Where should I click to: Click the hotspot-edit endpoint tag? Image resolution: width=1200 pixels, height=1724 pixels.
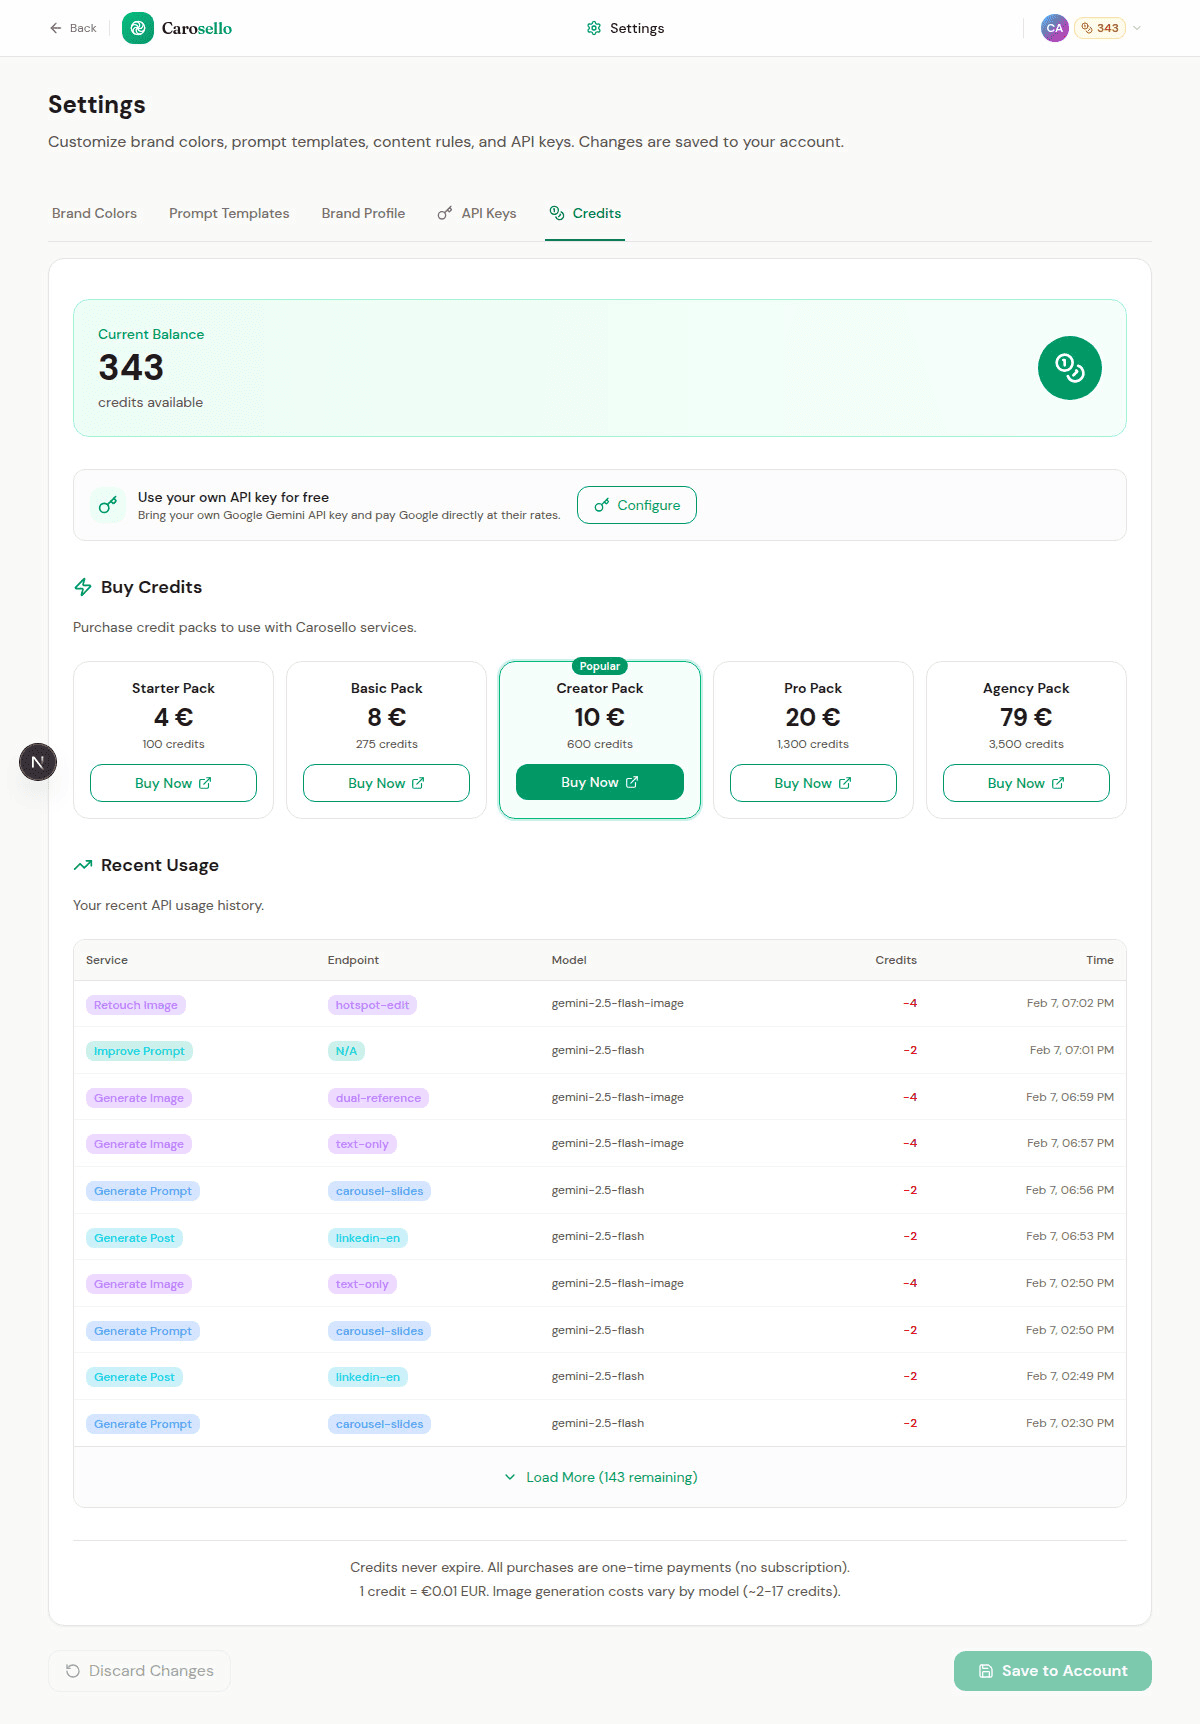[x=372, y=1005]
